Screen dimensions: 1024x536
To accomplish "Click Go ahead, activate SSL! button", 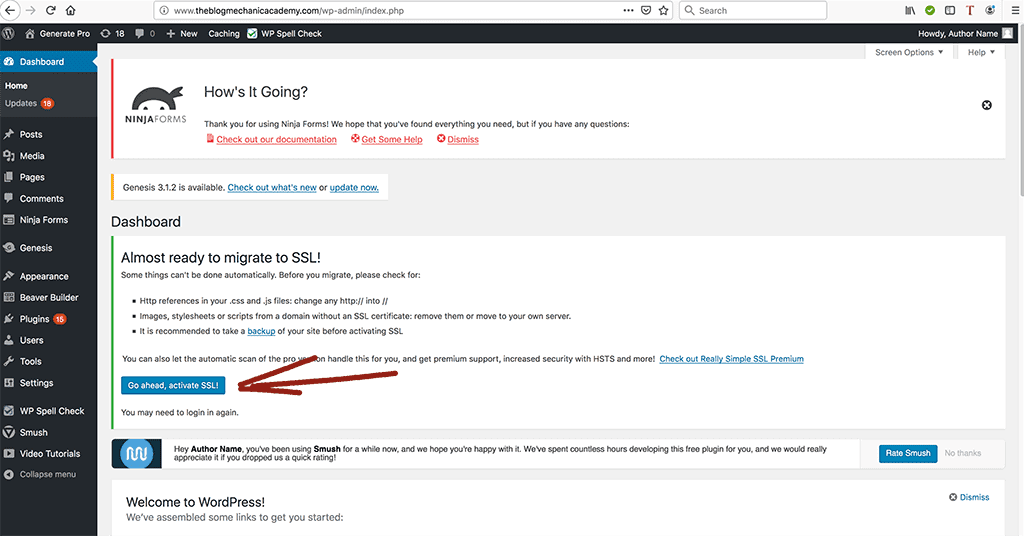I will click(x=173, y=385).
